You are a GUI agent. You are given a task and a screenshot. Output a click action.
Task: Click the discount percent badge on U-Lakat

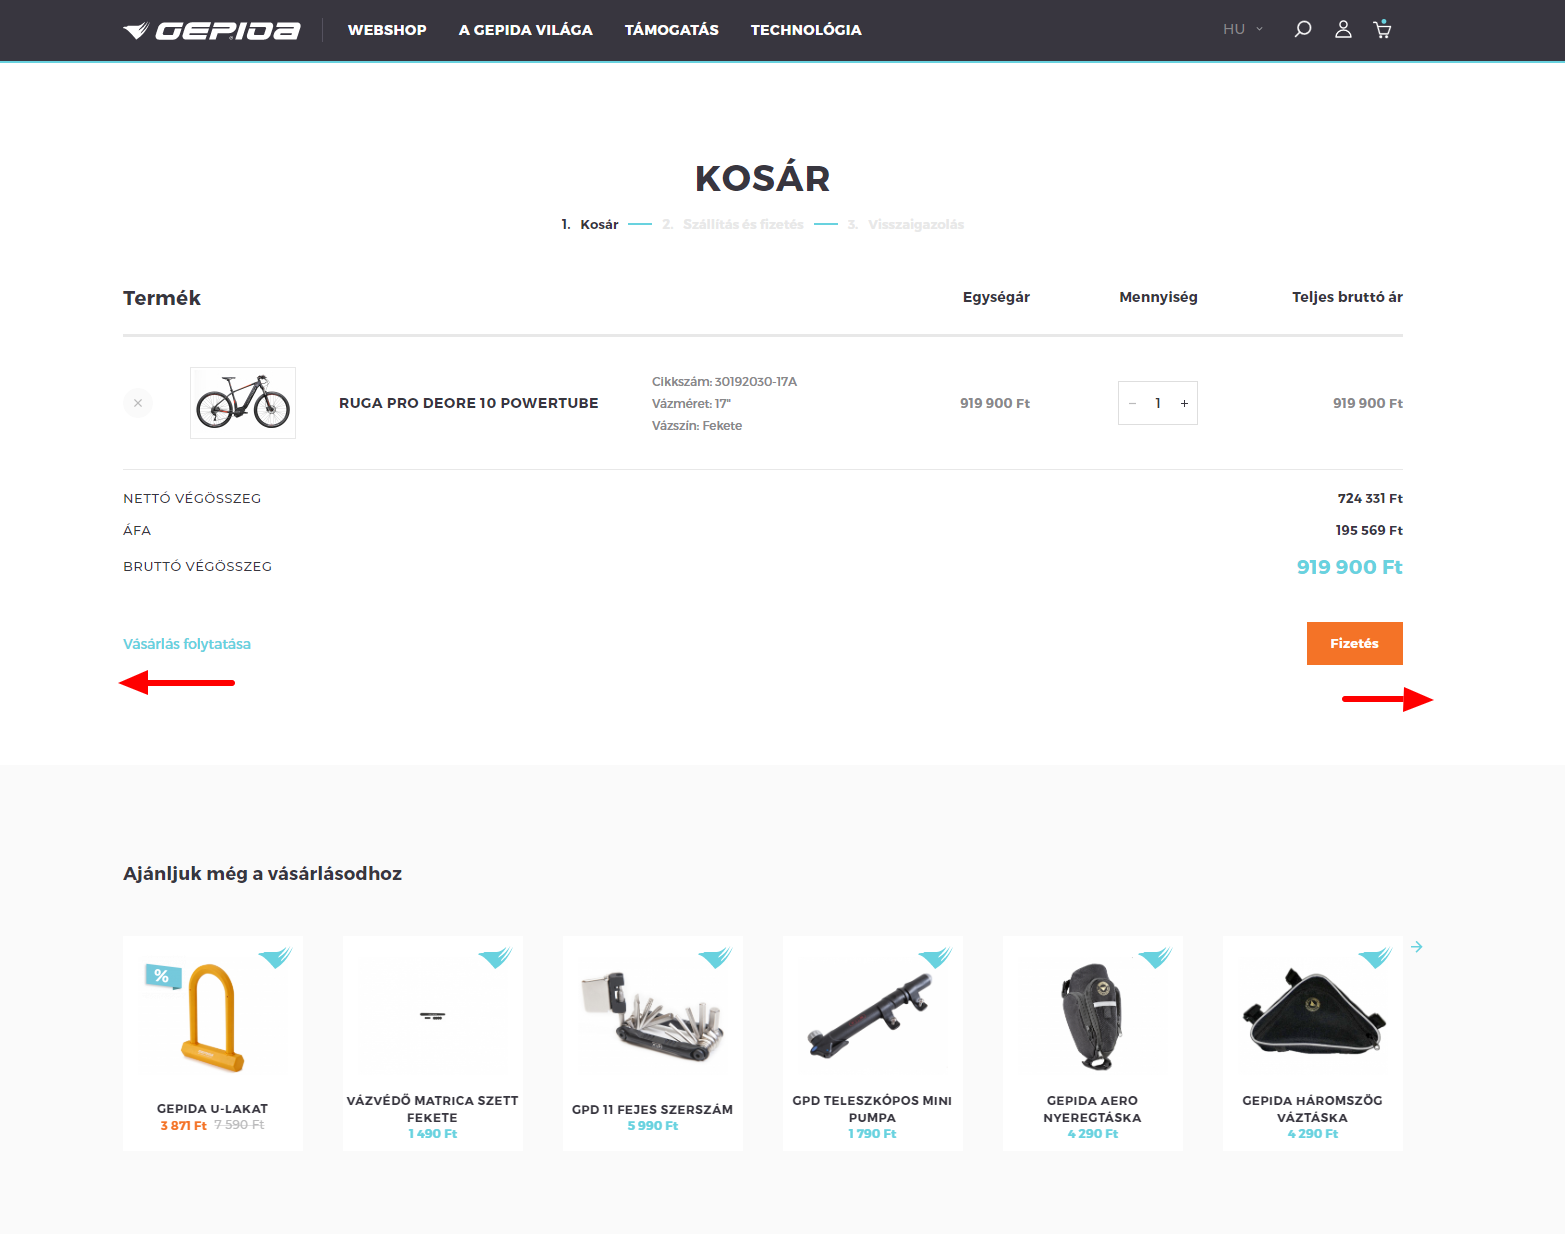click(x=163, y=976)
